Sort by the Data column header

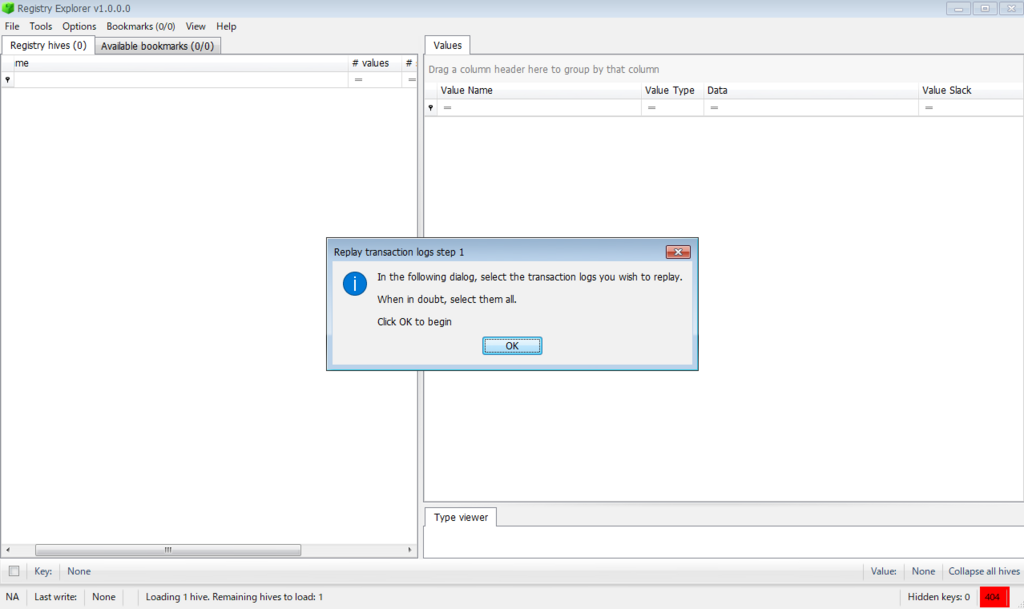pos(810,90)
